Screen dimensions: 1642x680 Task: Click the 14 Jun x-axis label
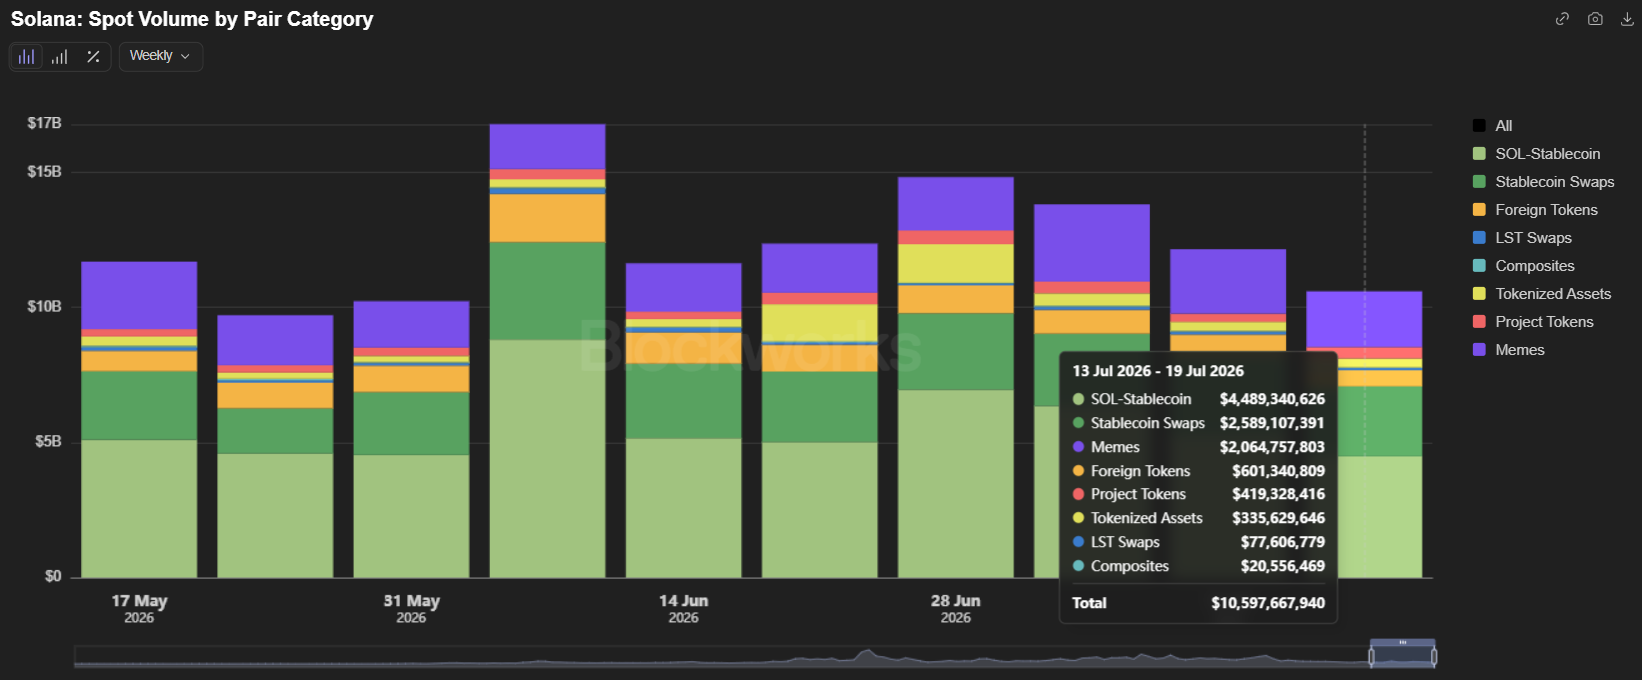tap(683, 608)
